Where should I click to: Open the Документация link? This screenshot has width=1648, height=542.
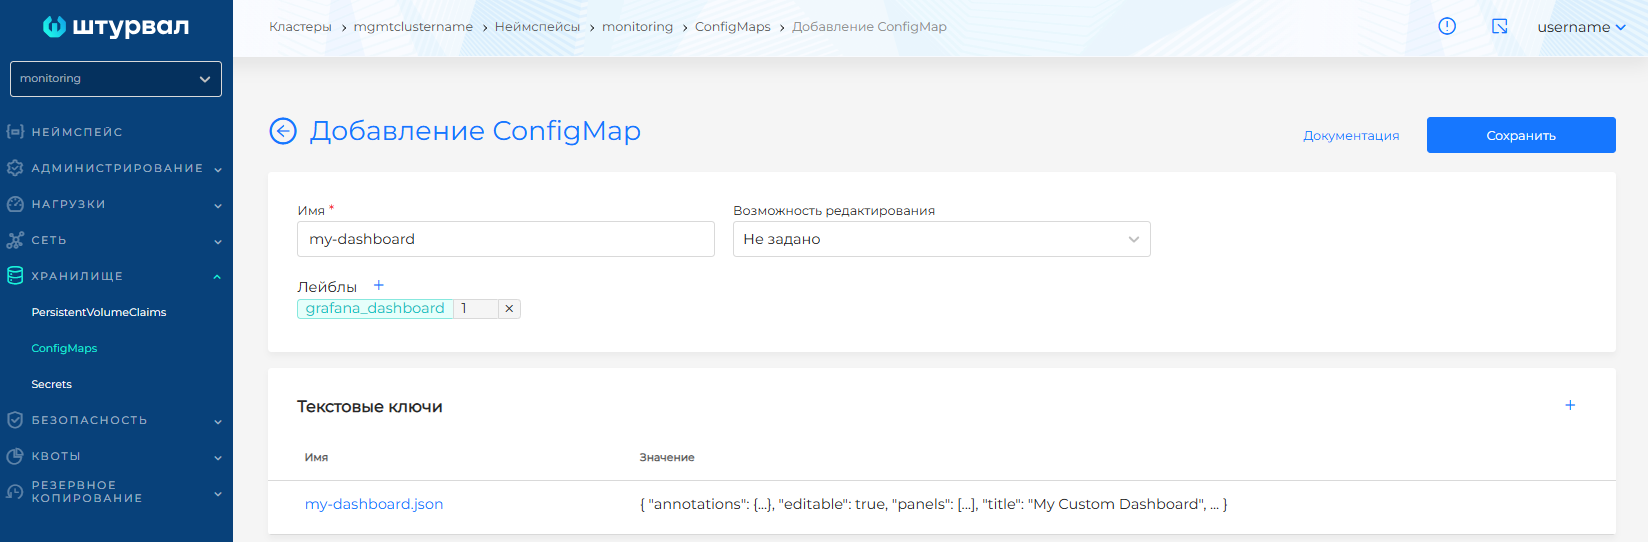point(1351,136)
